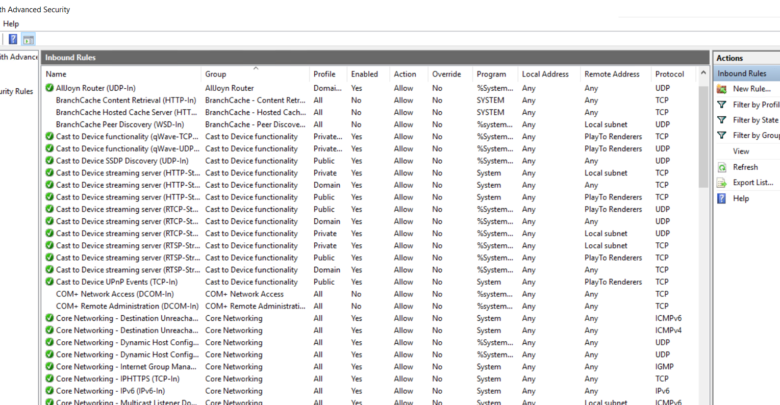Open the Help menu
The width and height of the screenshot is (780, 405).
click(x=10, y=23)
